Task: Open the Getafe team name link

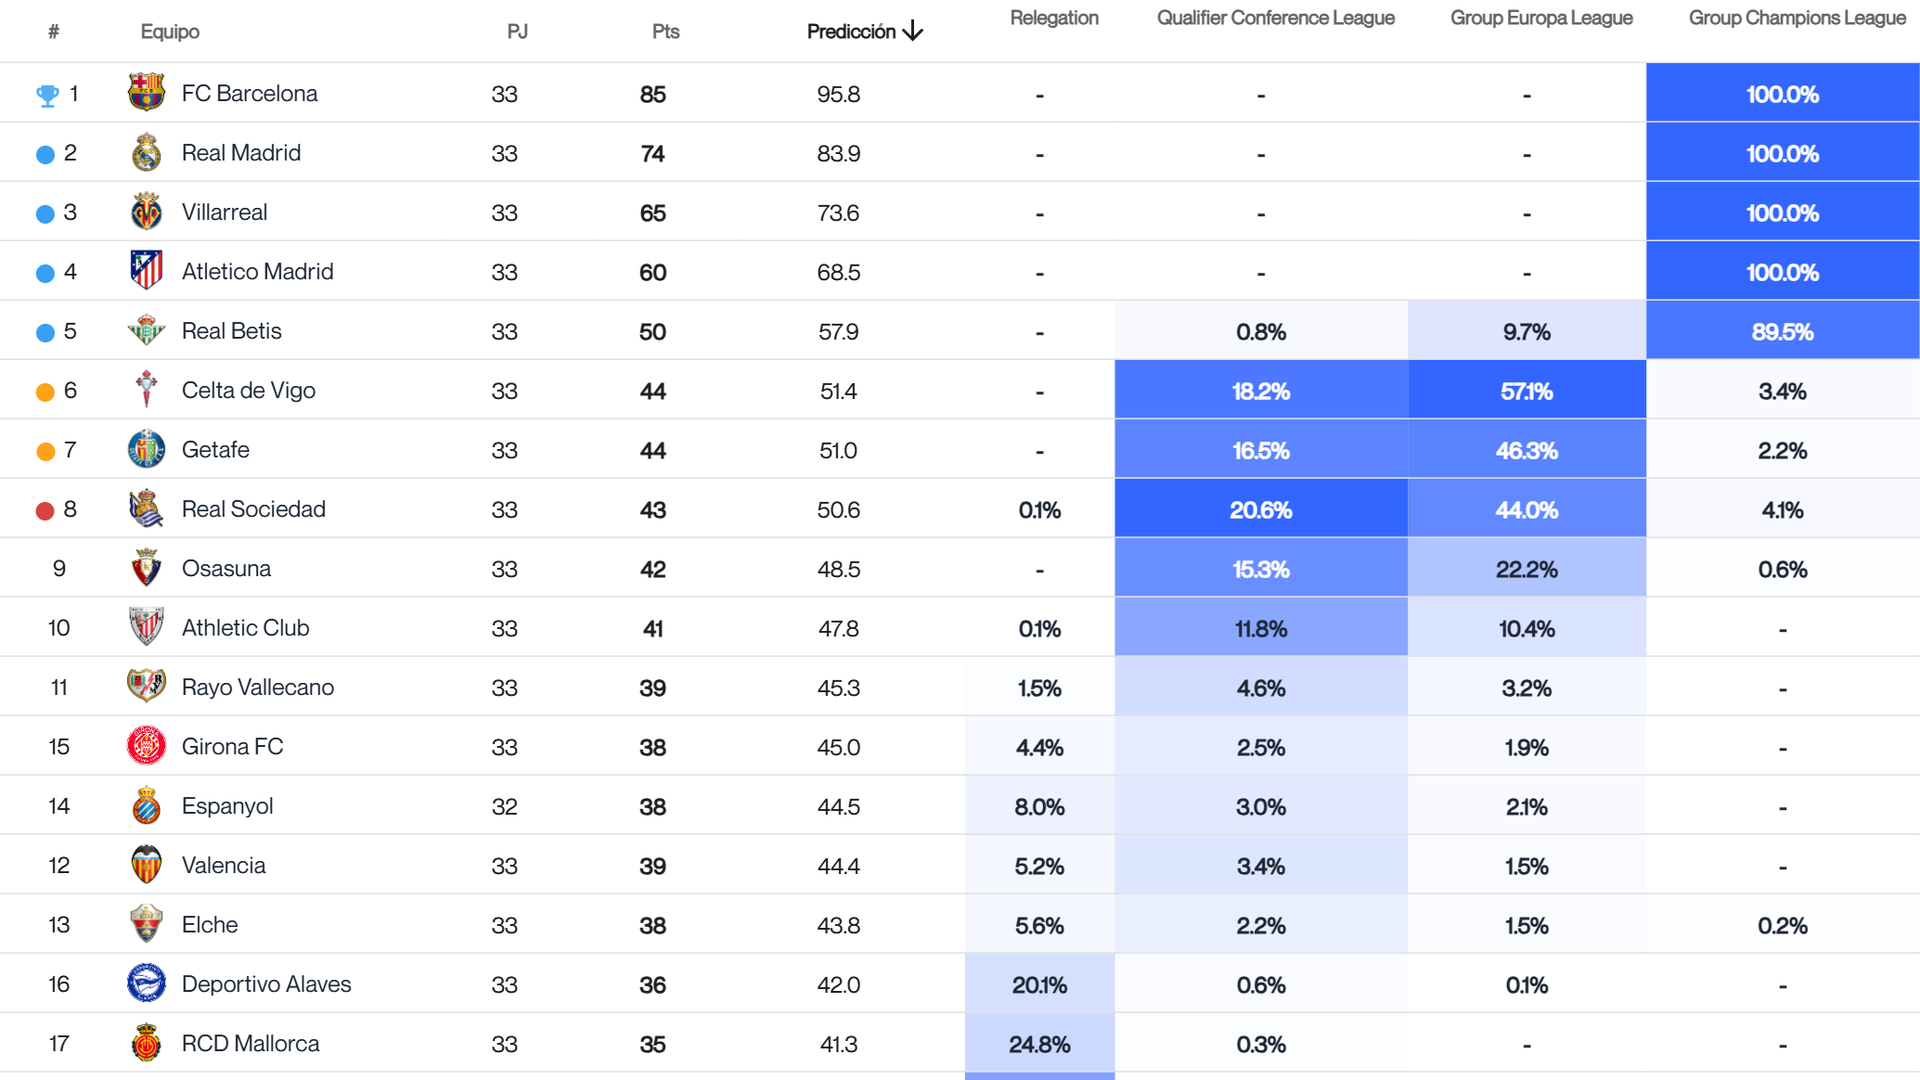Action: coord(216,449)
